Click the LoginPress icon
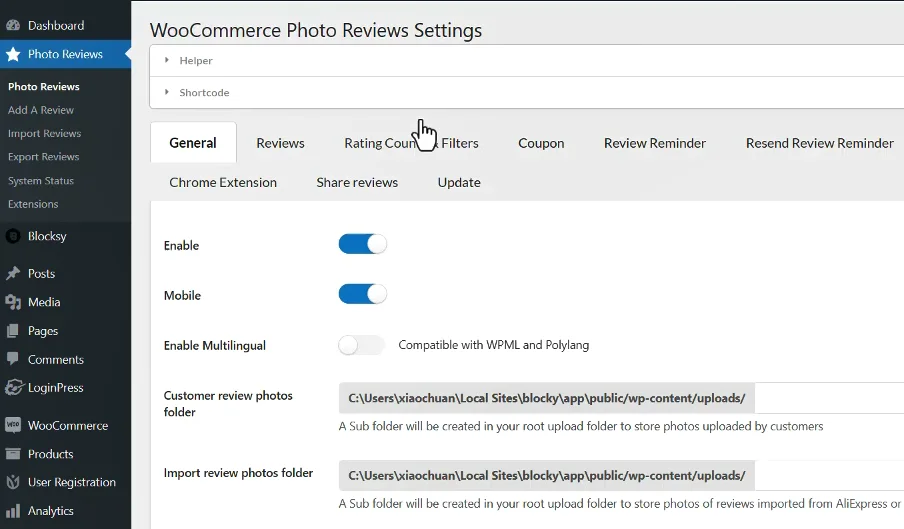This screenshot has width=904, height=529. coord(14,387)
